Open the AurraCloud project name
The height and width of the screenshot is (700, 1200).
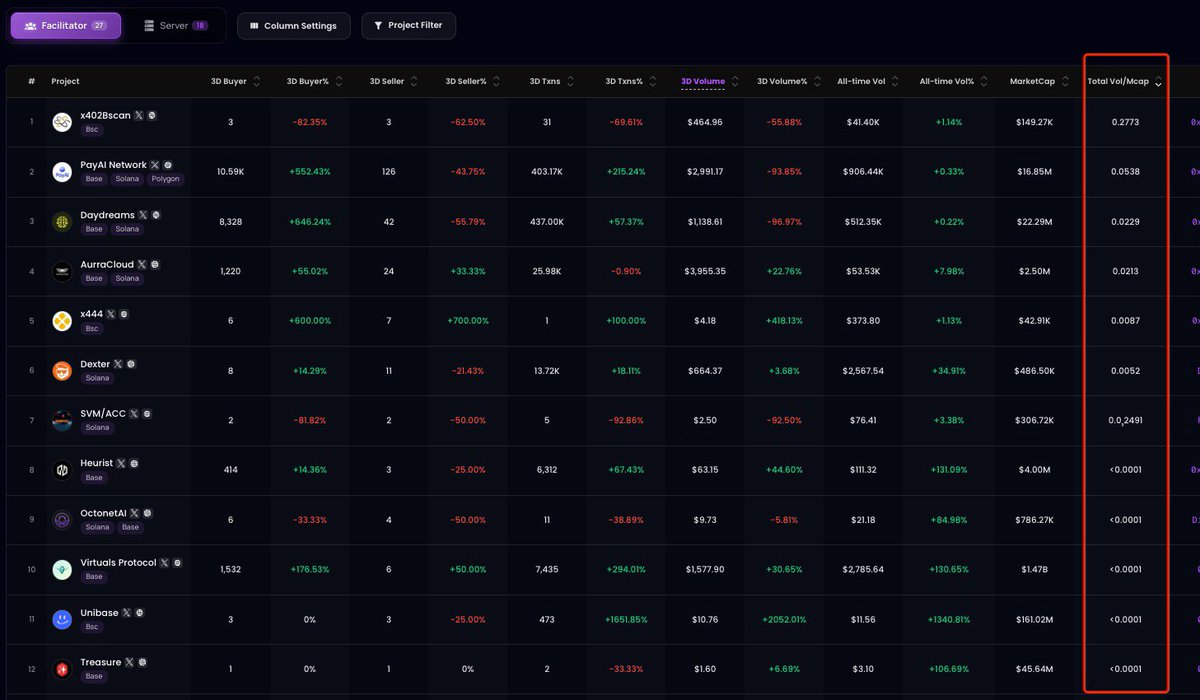(x=107, y=265)
